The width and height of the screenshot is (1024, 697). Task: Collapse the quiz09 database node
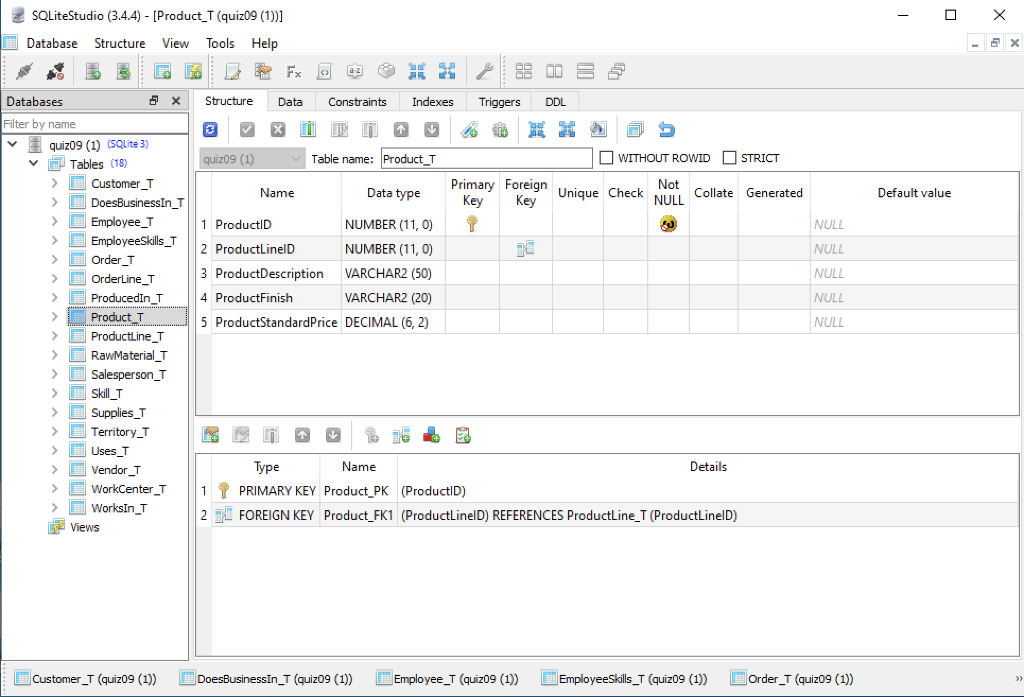tap(12, 143)
